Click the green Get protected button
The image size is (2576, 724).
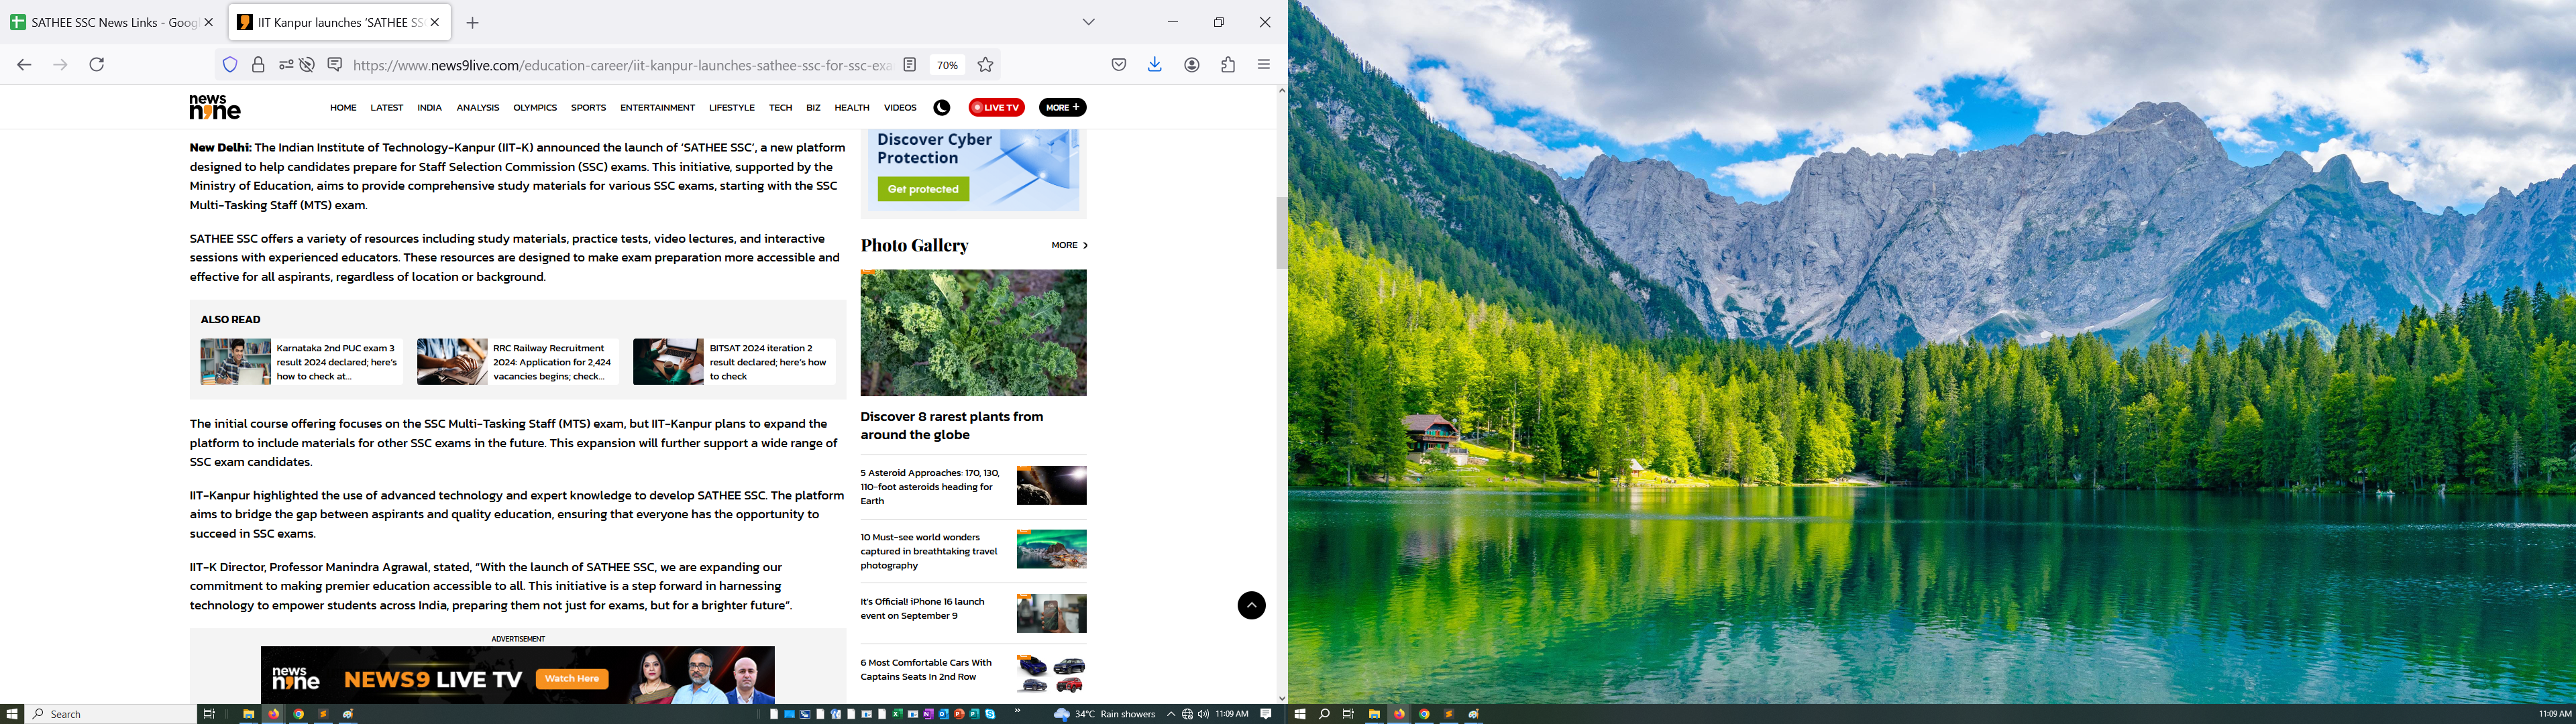pyautogui.click(x=923, y=189)
